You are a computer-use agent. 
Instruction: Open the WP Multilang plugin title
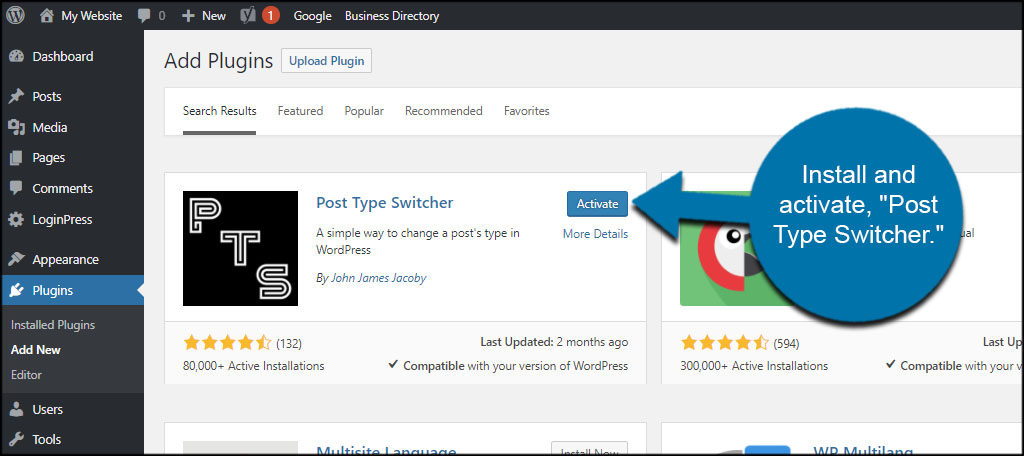[865, 450]
